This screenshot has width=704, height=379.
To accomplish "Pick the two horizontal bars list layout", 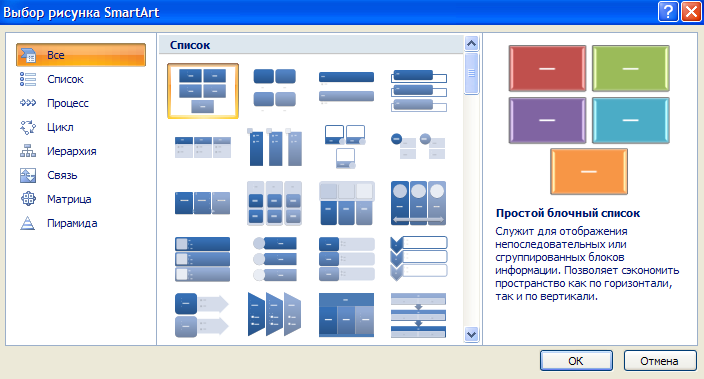I will tap(347, 88).
